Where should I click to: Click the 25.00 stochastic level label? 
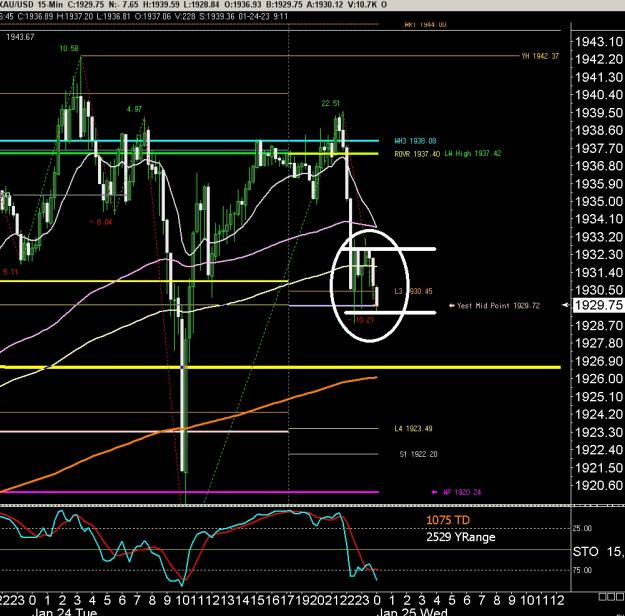click(582, 528)
